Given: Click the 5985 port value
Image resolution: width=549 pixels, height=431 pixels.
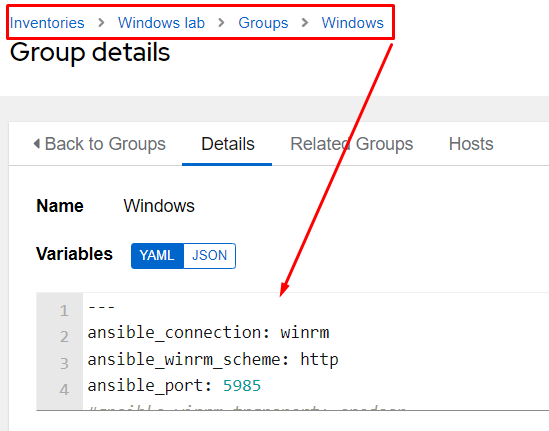Looking at the screenshot, I should point(242,386).
